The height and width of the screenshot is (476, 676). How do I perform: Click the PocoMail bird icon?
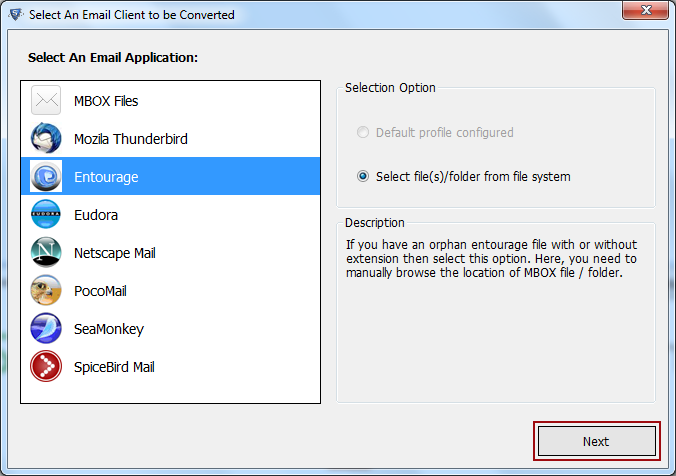pos(46,290)
